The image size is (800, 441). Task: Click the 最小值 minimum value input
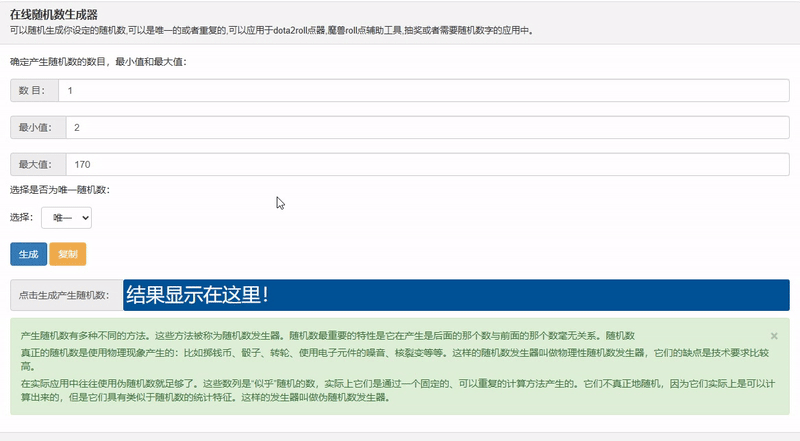tap(428, 128)
